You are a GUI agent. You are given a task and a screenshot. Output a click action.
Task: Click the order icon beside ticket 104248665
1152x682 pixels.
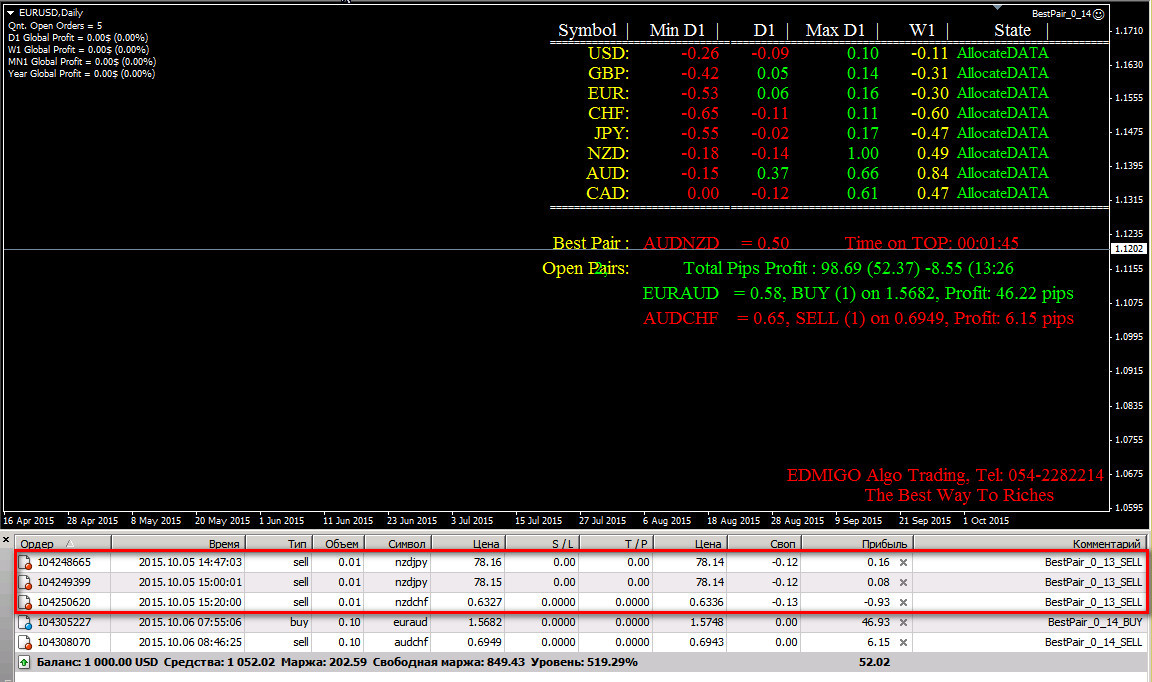(x=25, y=563)
